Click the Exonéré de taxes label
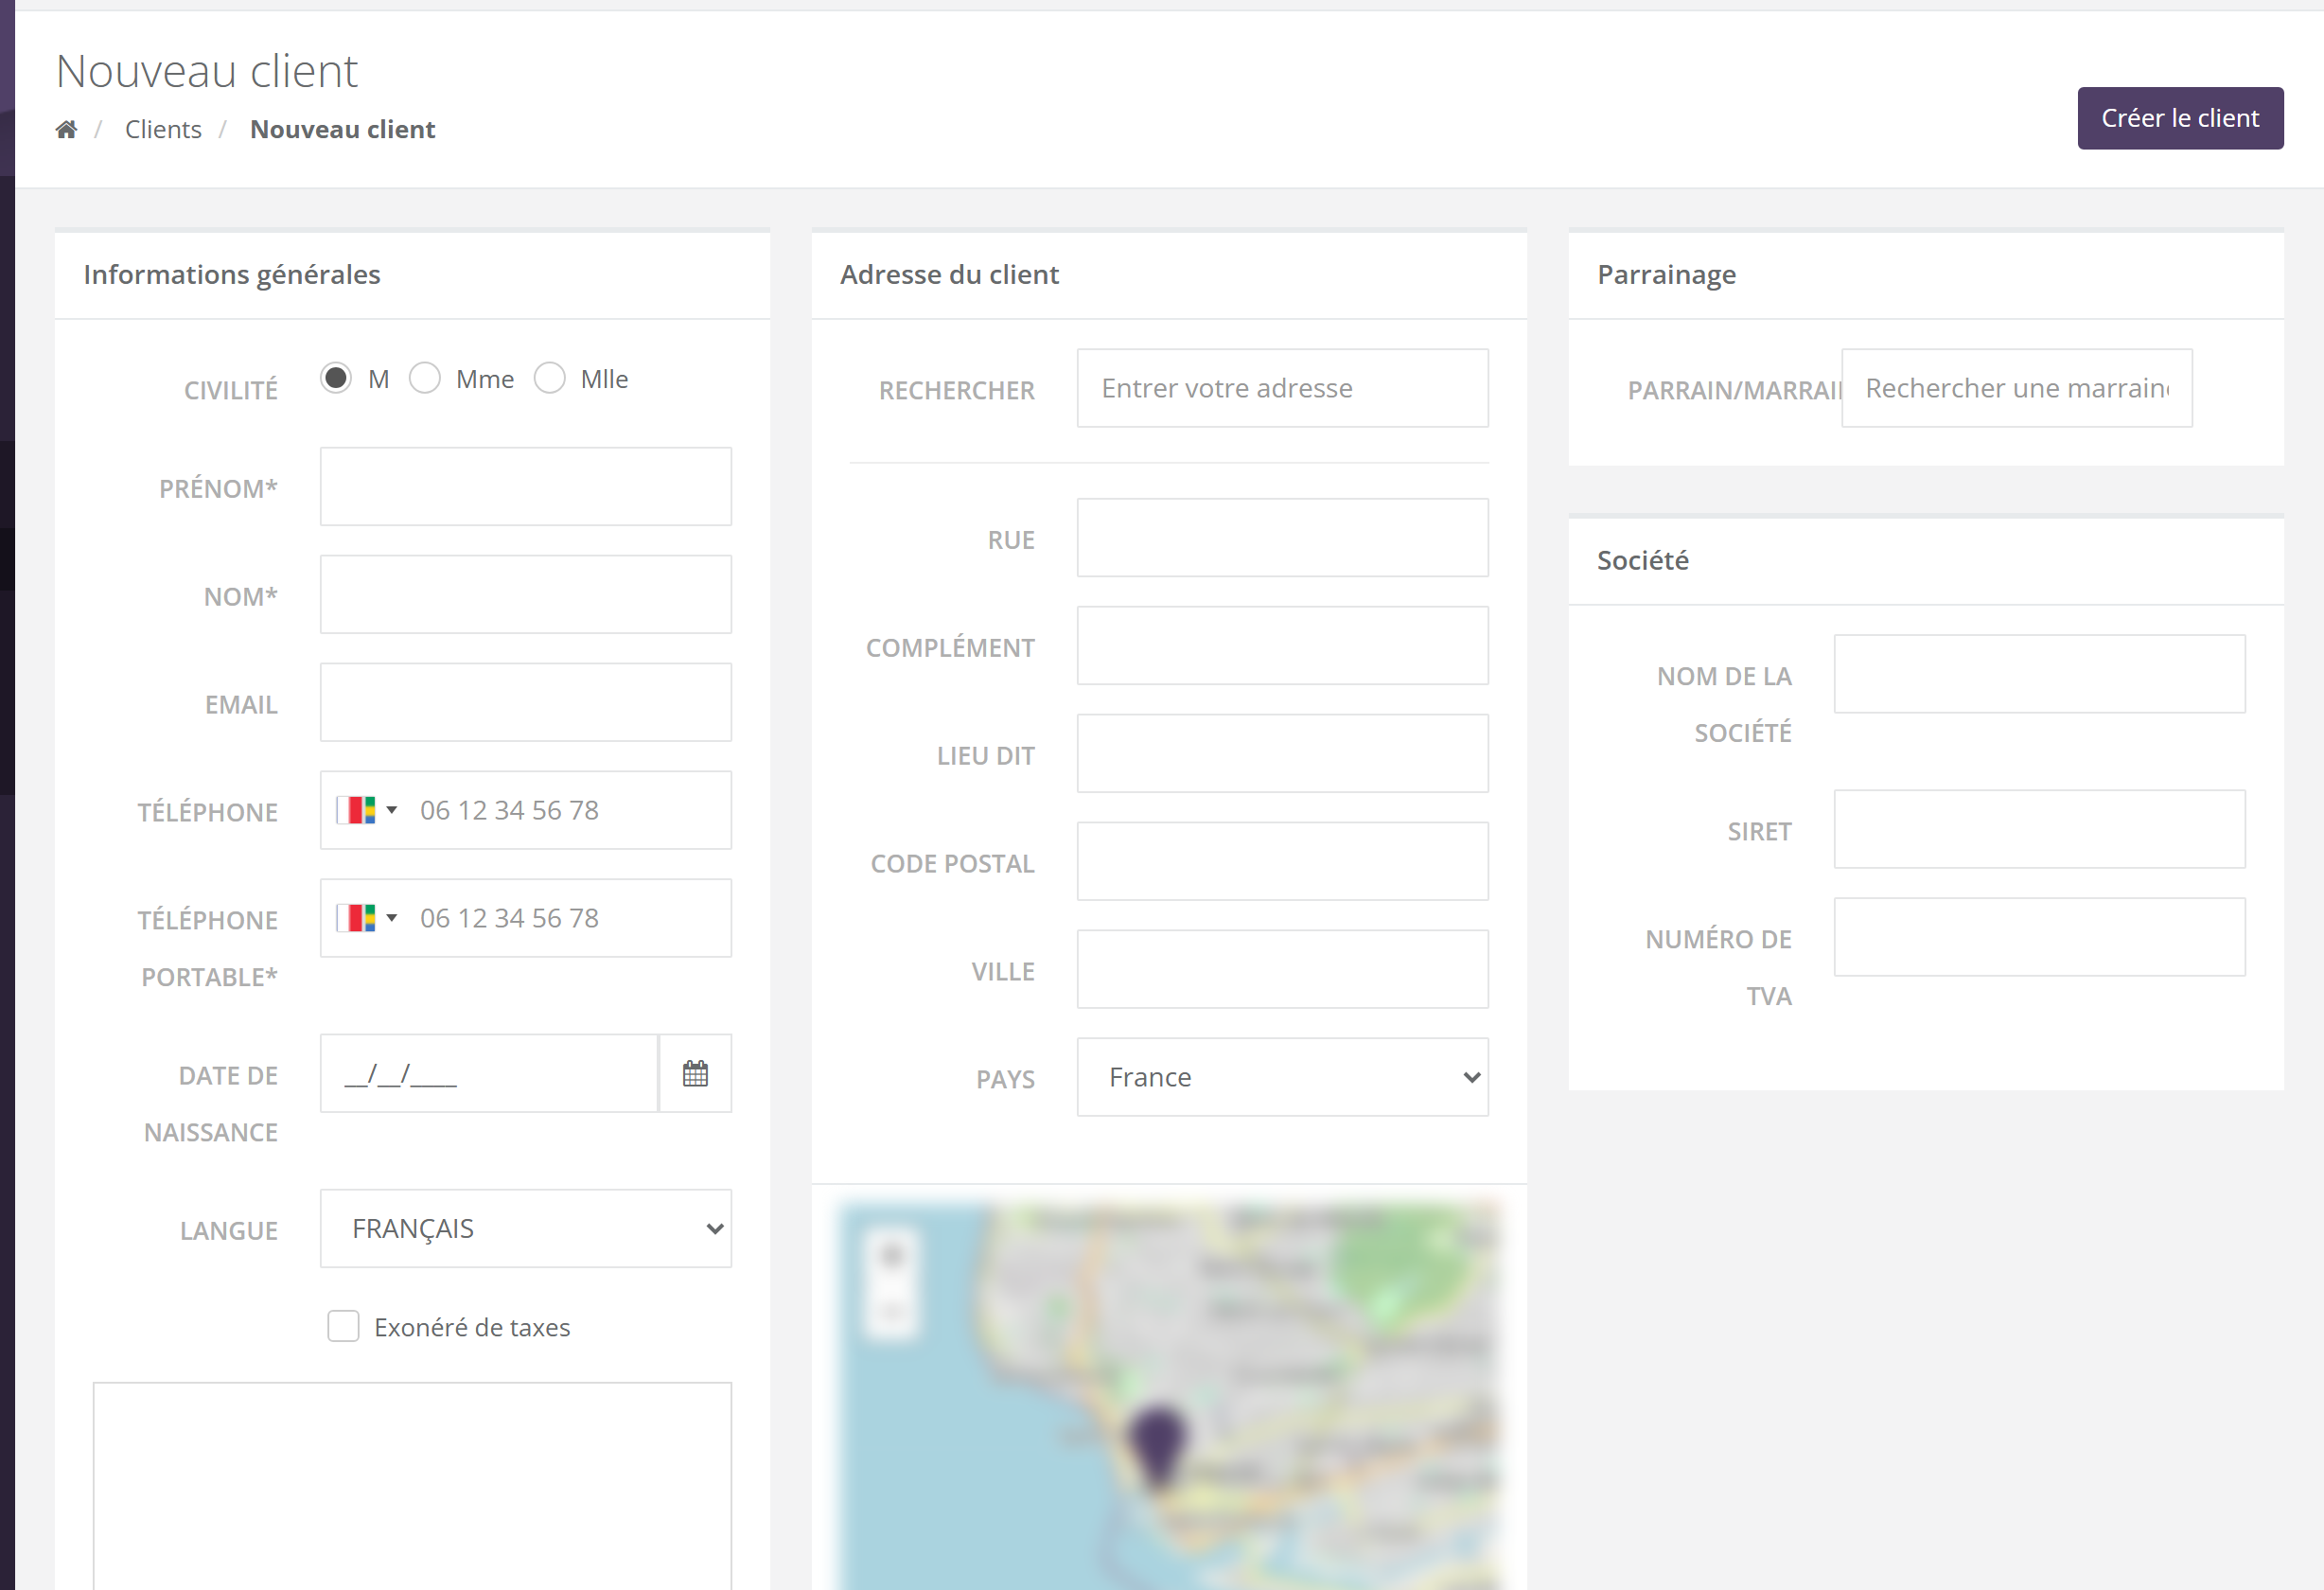The height and width of the screenshot is (1590, 2324). click(x=472, y=1327)
